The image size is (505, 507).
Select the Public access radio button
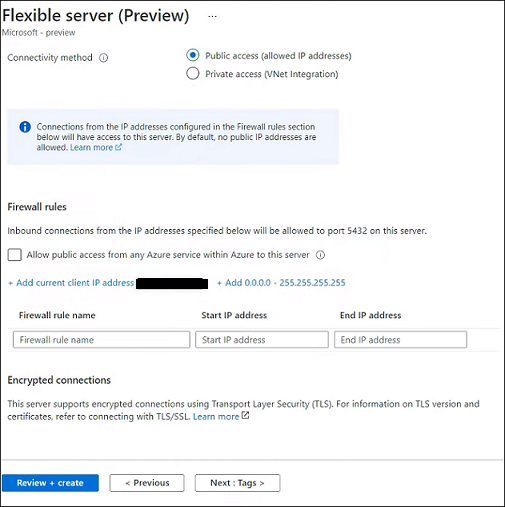(193, 55)
